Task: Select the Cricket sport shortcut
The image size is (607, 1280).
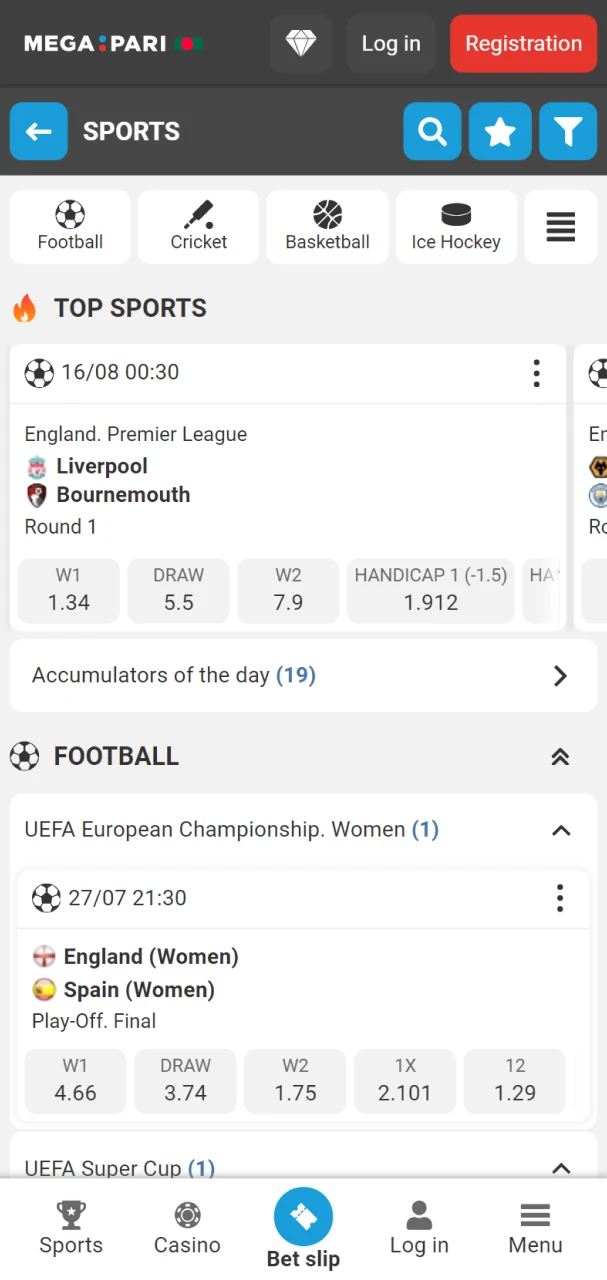Action: click(x=198, y=227)
